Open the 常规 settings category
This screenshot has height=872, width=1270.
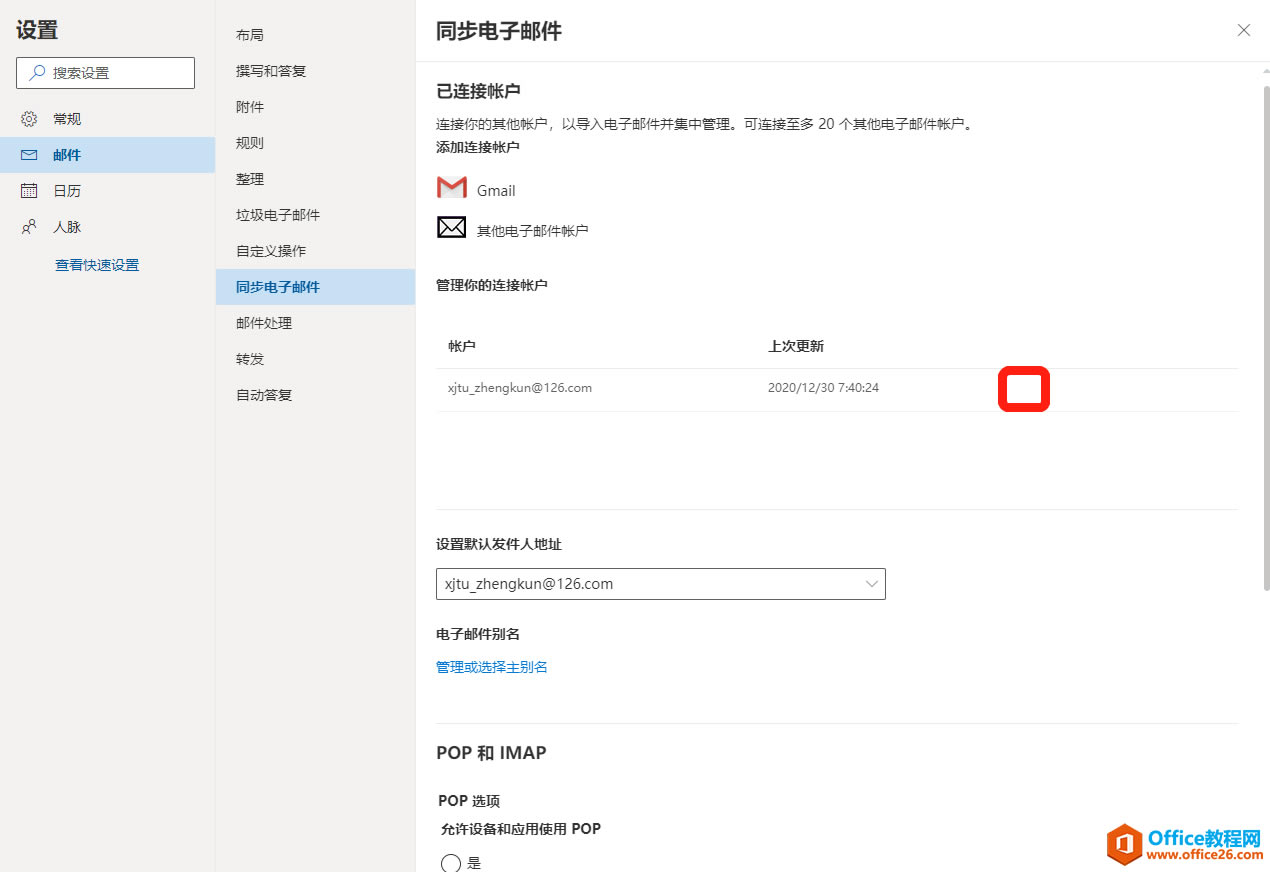pyautogui.click(x=107, y=119)
